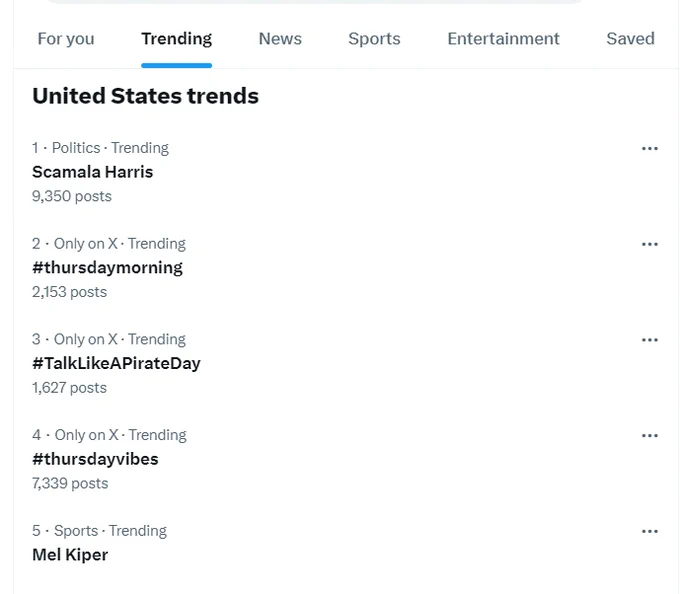Open the Sports tab
The image size is (680, 594).
point(374,39)
